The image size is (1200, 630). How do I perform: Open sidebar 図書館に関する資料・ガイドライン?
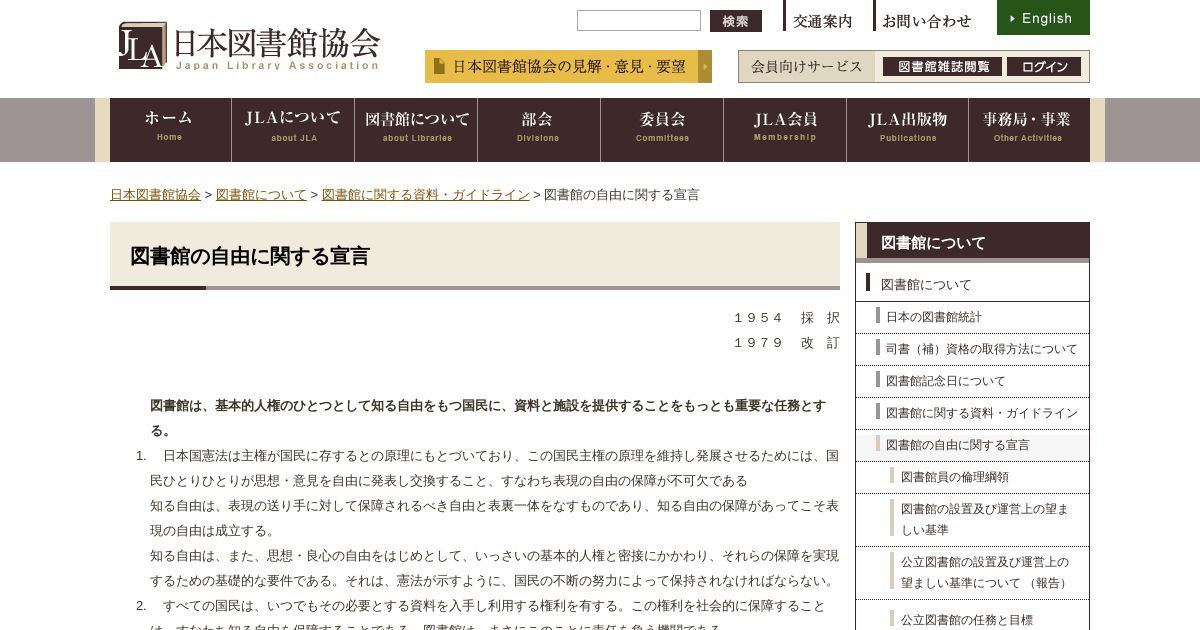coord(972,413)
